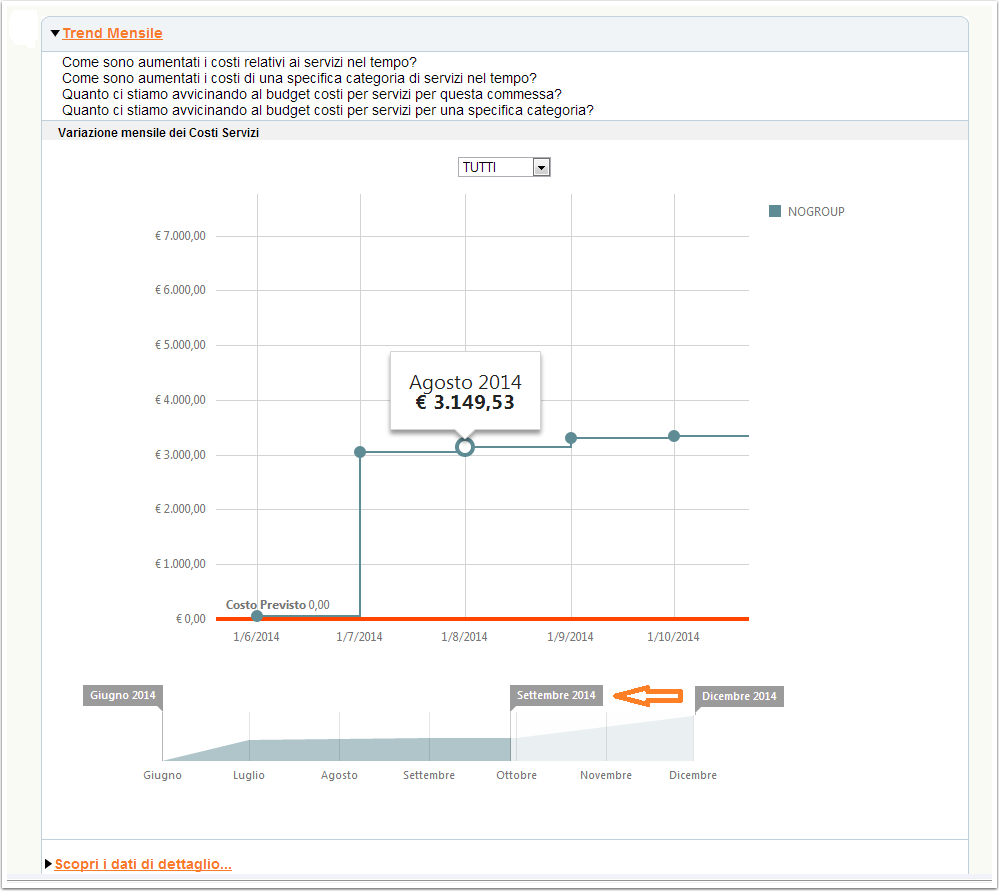Click the 1/6/2014 axis label
The width and height of the screenshot is (999, 891).
(256, 637)
